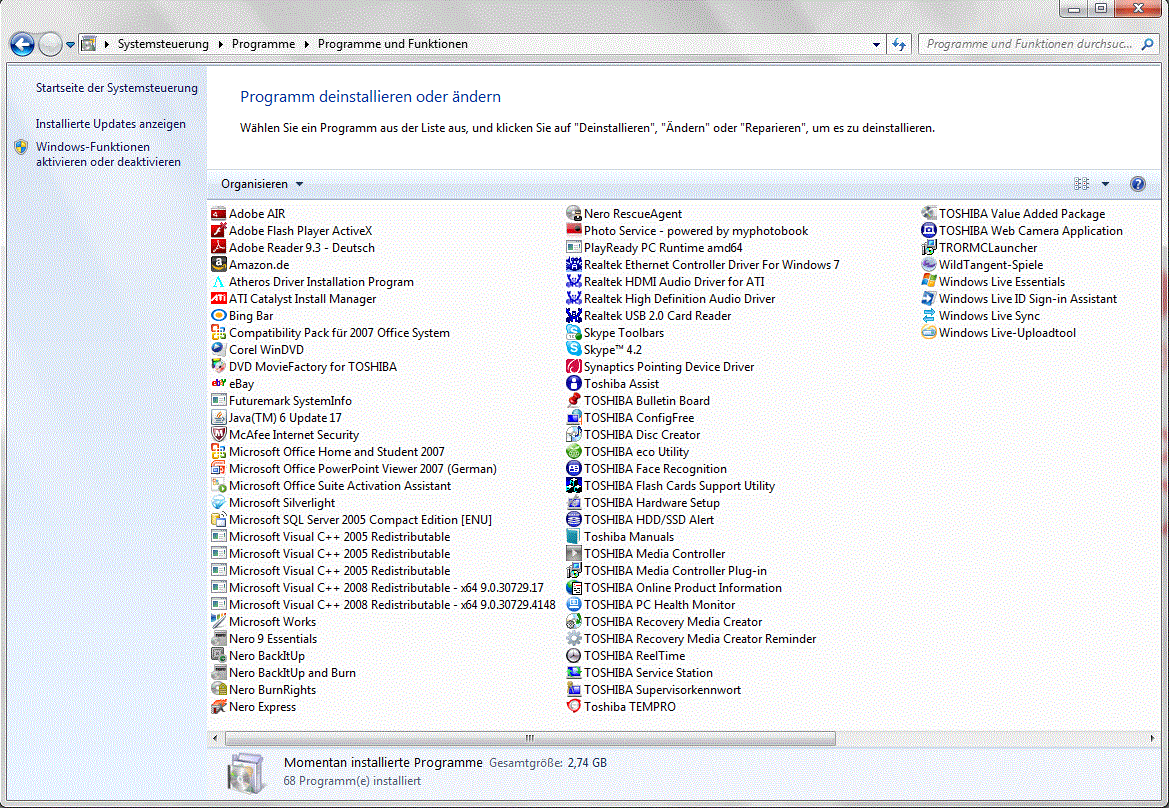Select Microsoft Works entry
Image resolution: width=1169 pixels, height=808 pixels.
(x=264, y=622)
